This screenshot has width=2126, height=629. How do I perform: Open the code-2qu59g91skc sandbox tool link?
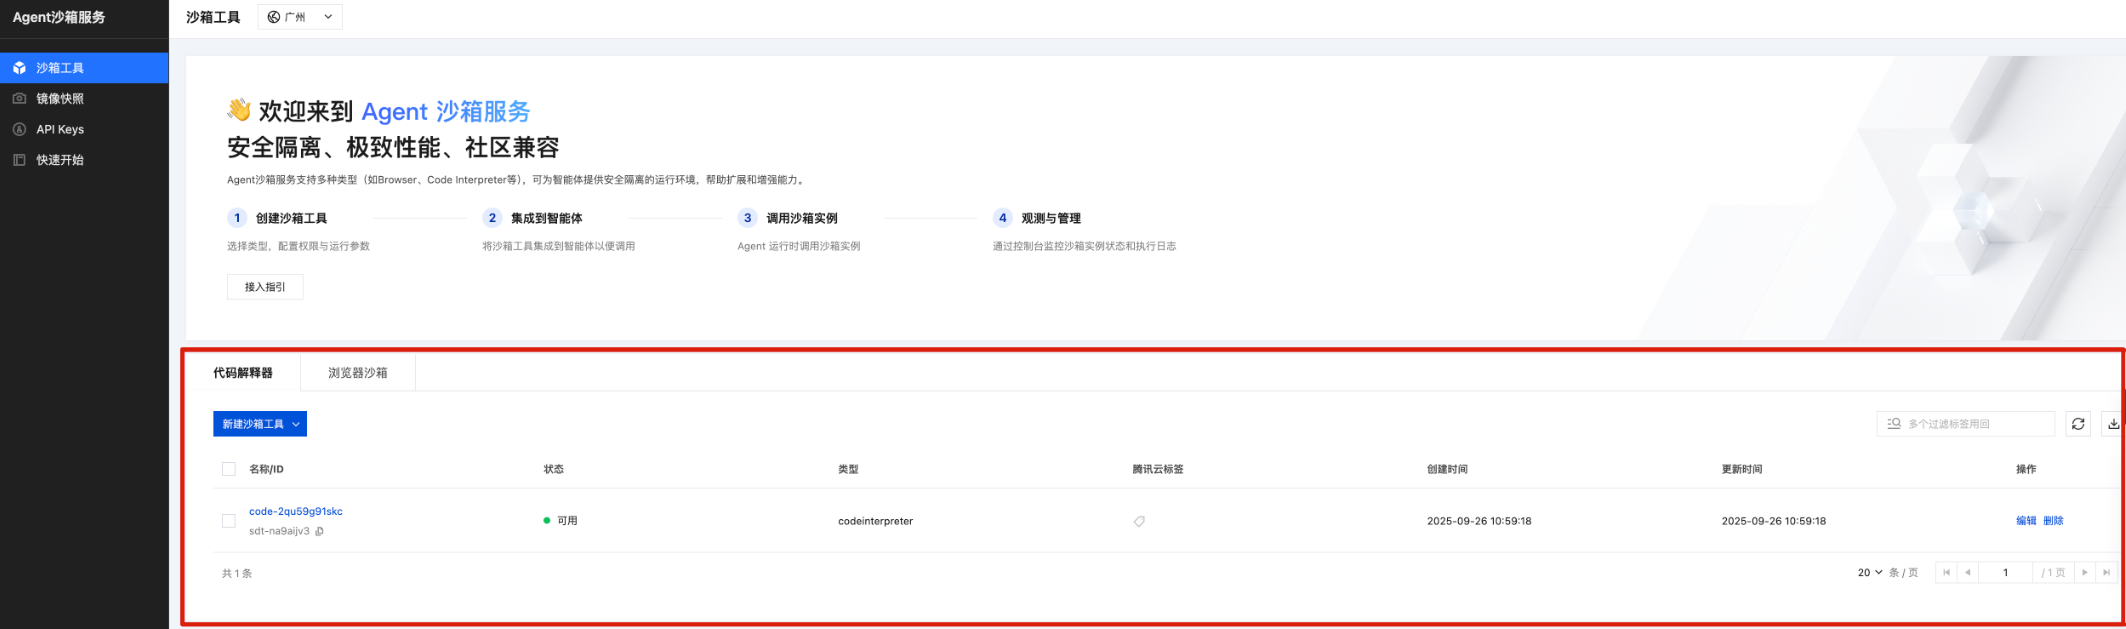point(296,512)
